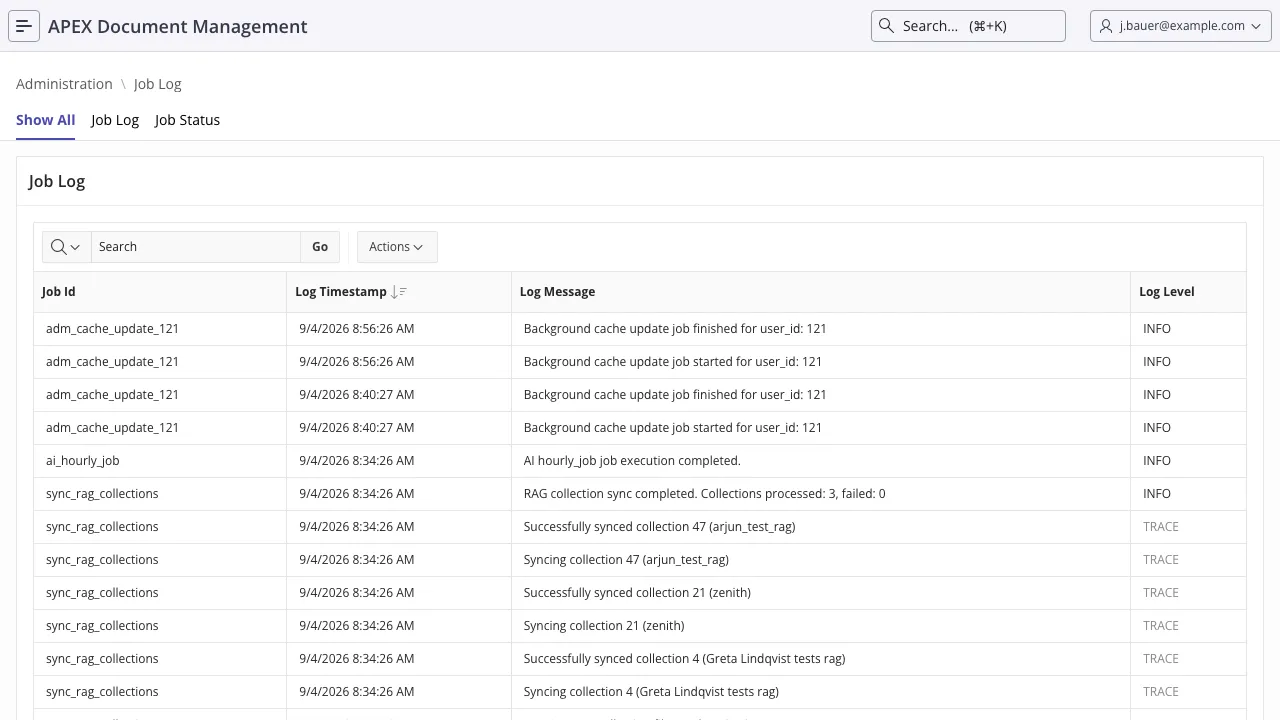Screen dimensions: 1280x720
Task: Click TRACE level for 'Syncing collection 21 (zenith)'
Action: [1161, 626]
